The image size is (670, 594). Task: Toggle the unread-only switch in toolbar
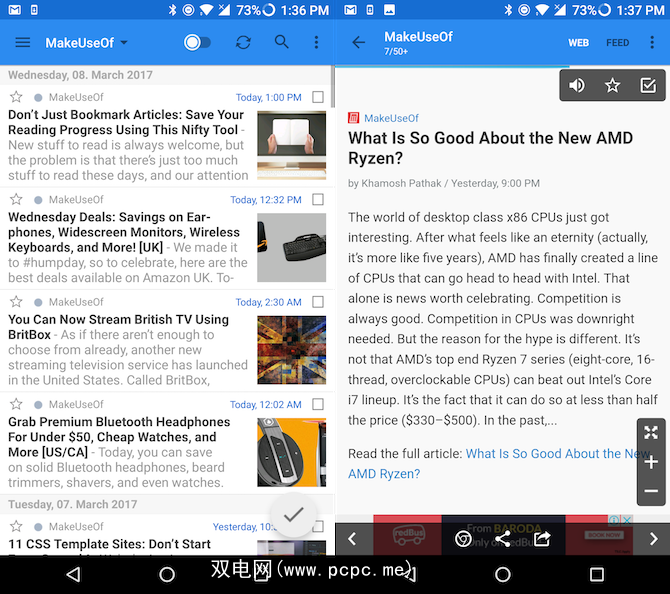197,42
